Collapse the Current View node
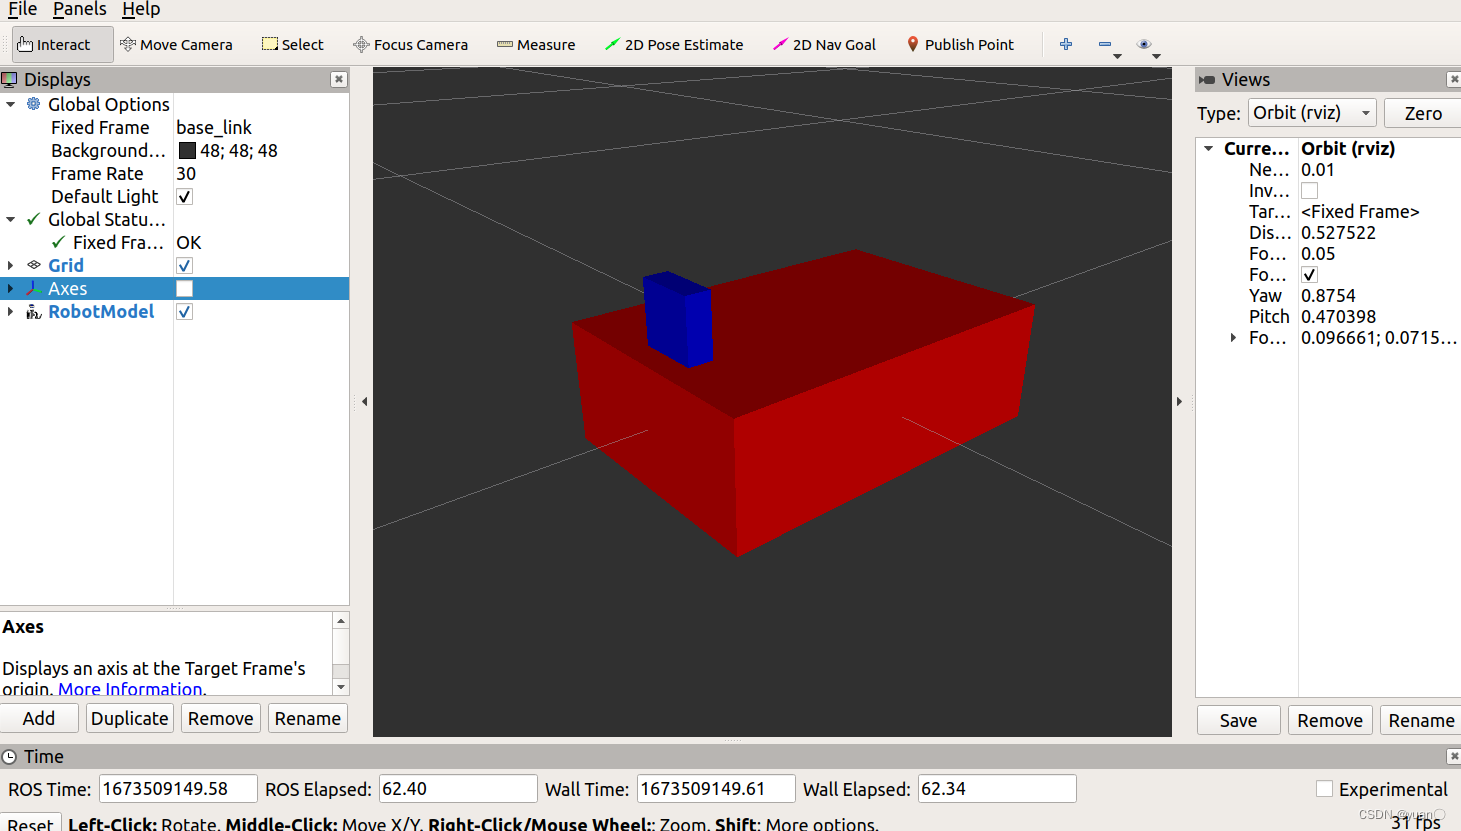 coord(1209,148)
